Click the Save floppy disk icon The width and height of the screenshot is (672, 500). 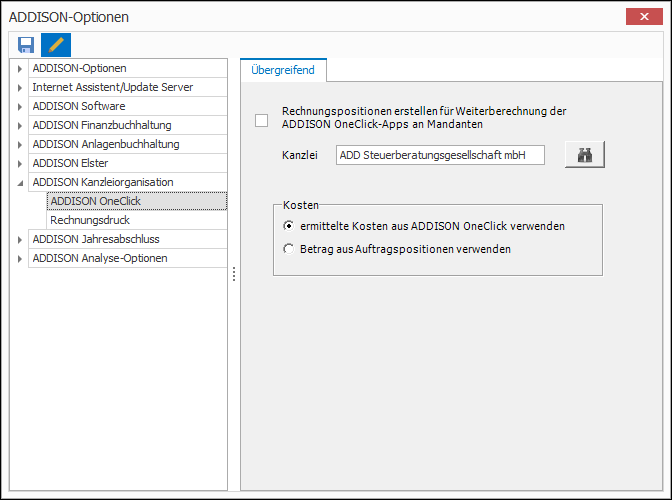(x=26, y=45)
